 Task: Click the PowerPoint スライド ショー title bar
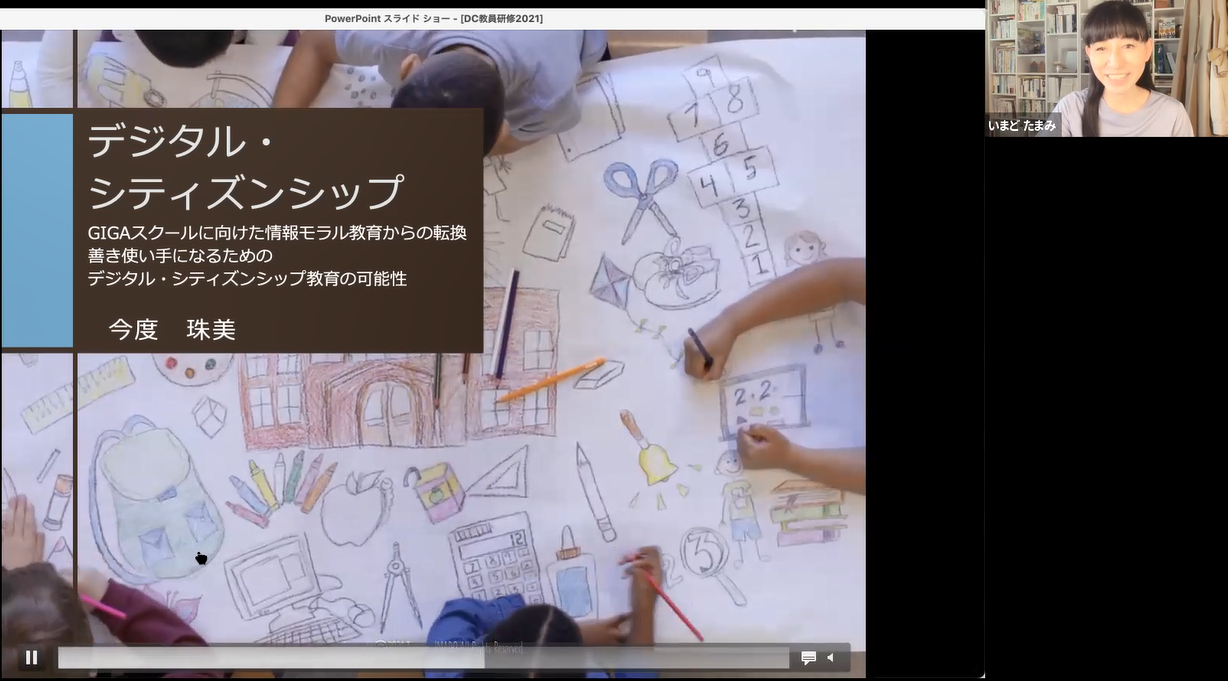tap(434, 18)
